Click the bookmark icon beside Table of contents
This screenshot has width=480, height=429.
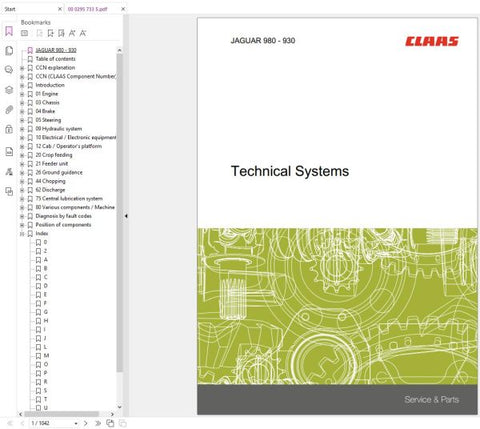coord(30,59)
